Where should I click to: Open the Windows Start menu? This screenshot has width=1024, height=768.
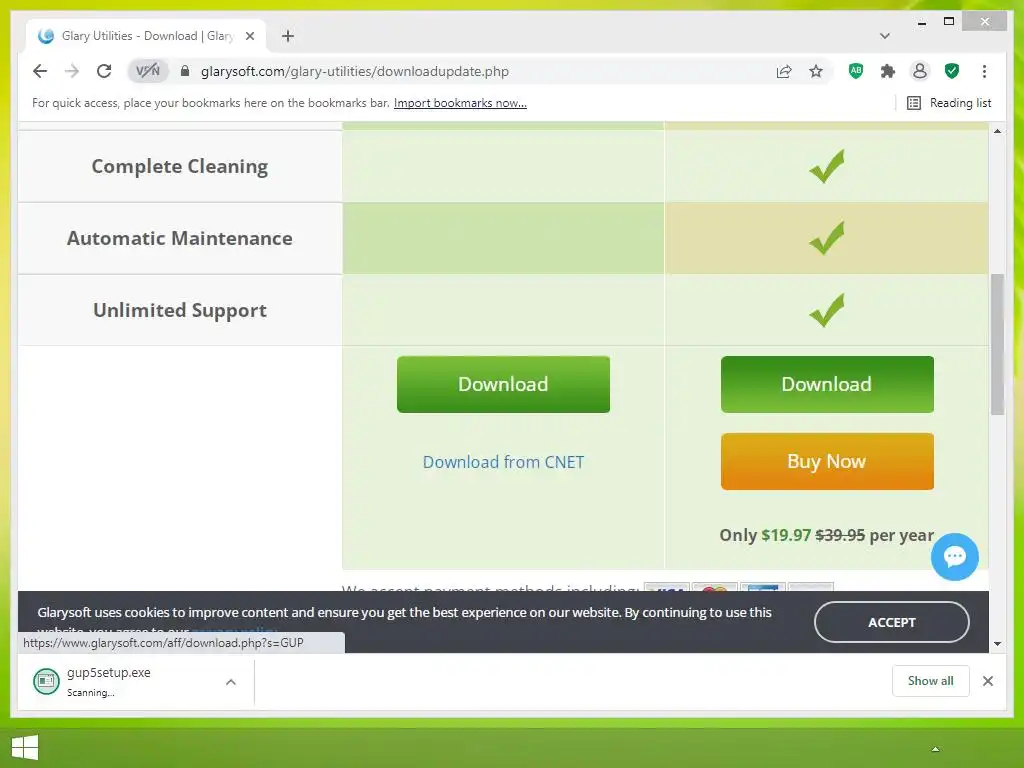(25, 747)
